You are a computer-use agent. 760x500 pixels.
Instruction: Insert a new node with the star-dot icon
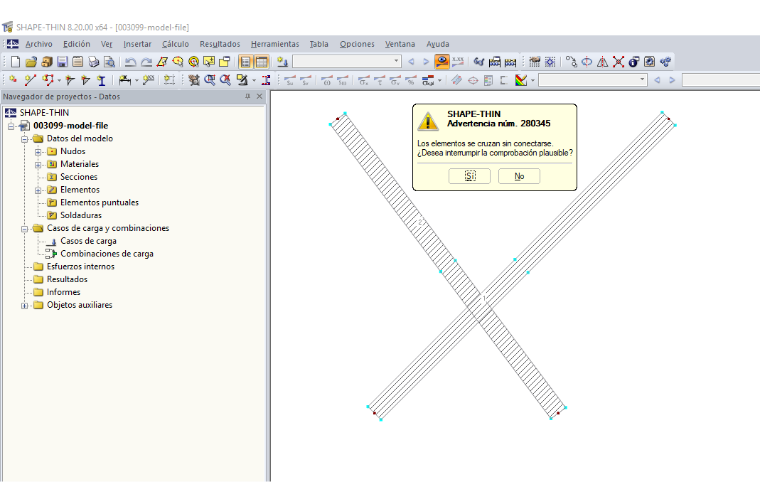(x=13, y=80)
